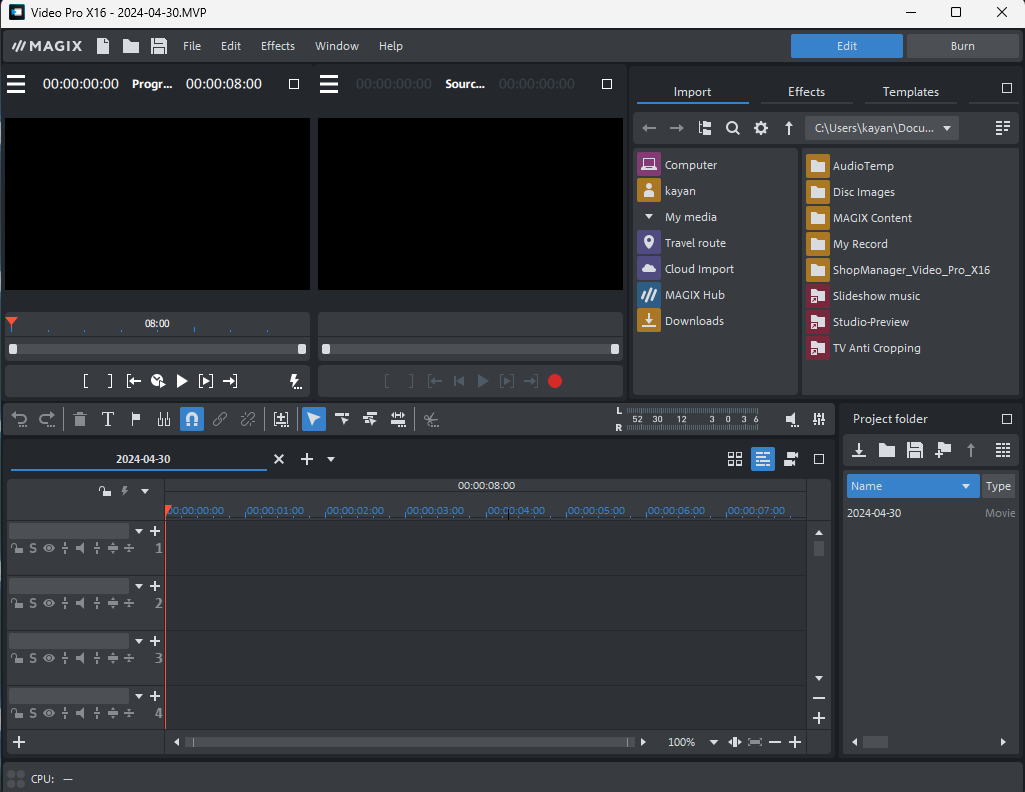1025x792 pixels.
Task: Click the lightning bolt icon in the program monitor
Action: coord(295,381)
